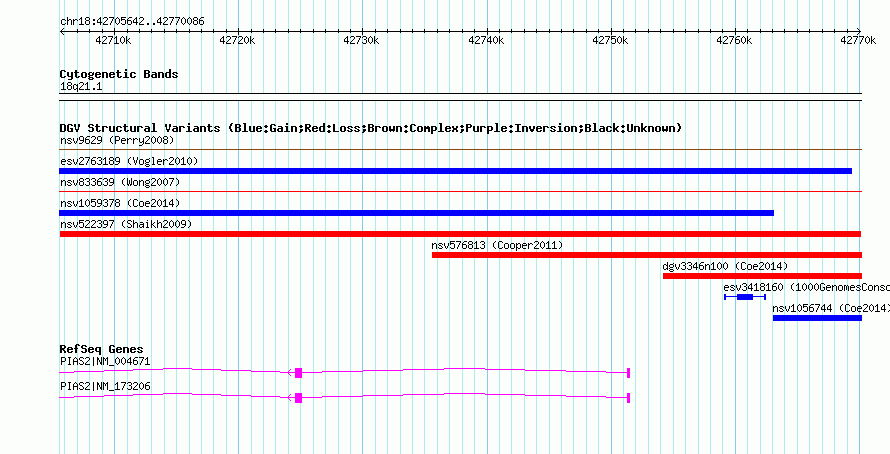Click the chr18:42705642..42770086 position label
Screen dimensions: 890x454
coord(132,22)
